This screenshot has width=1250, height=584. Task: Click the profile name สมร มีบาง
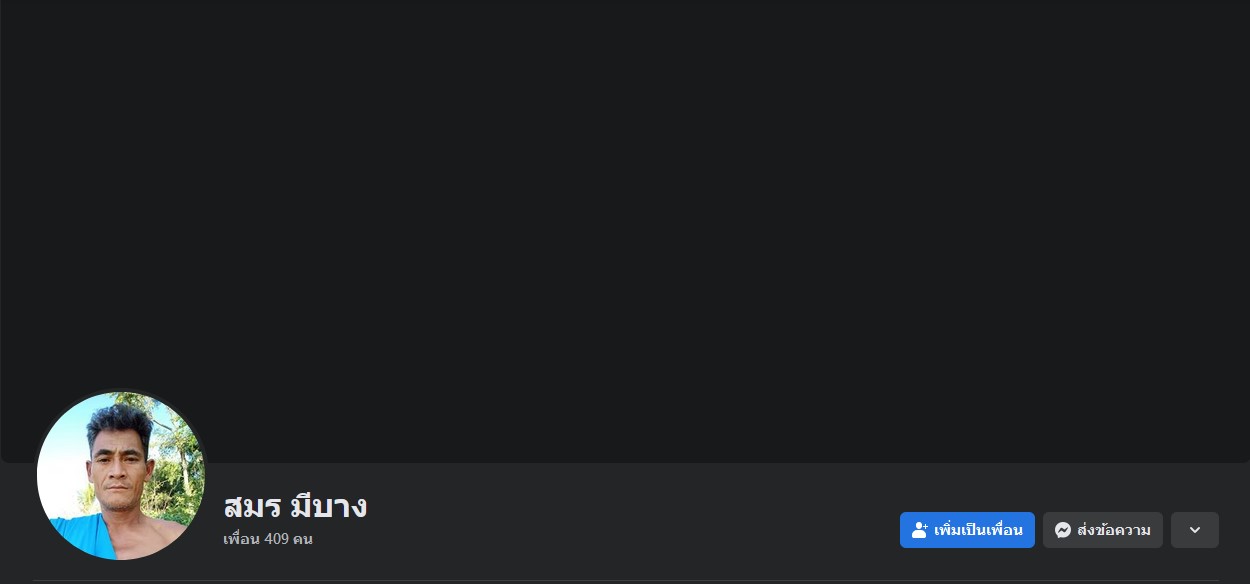295,506
